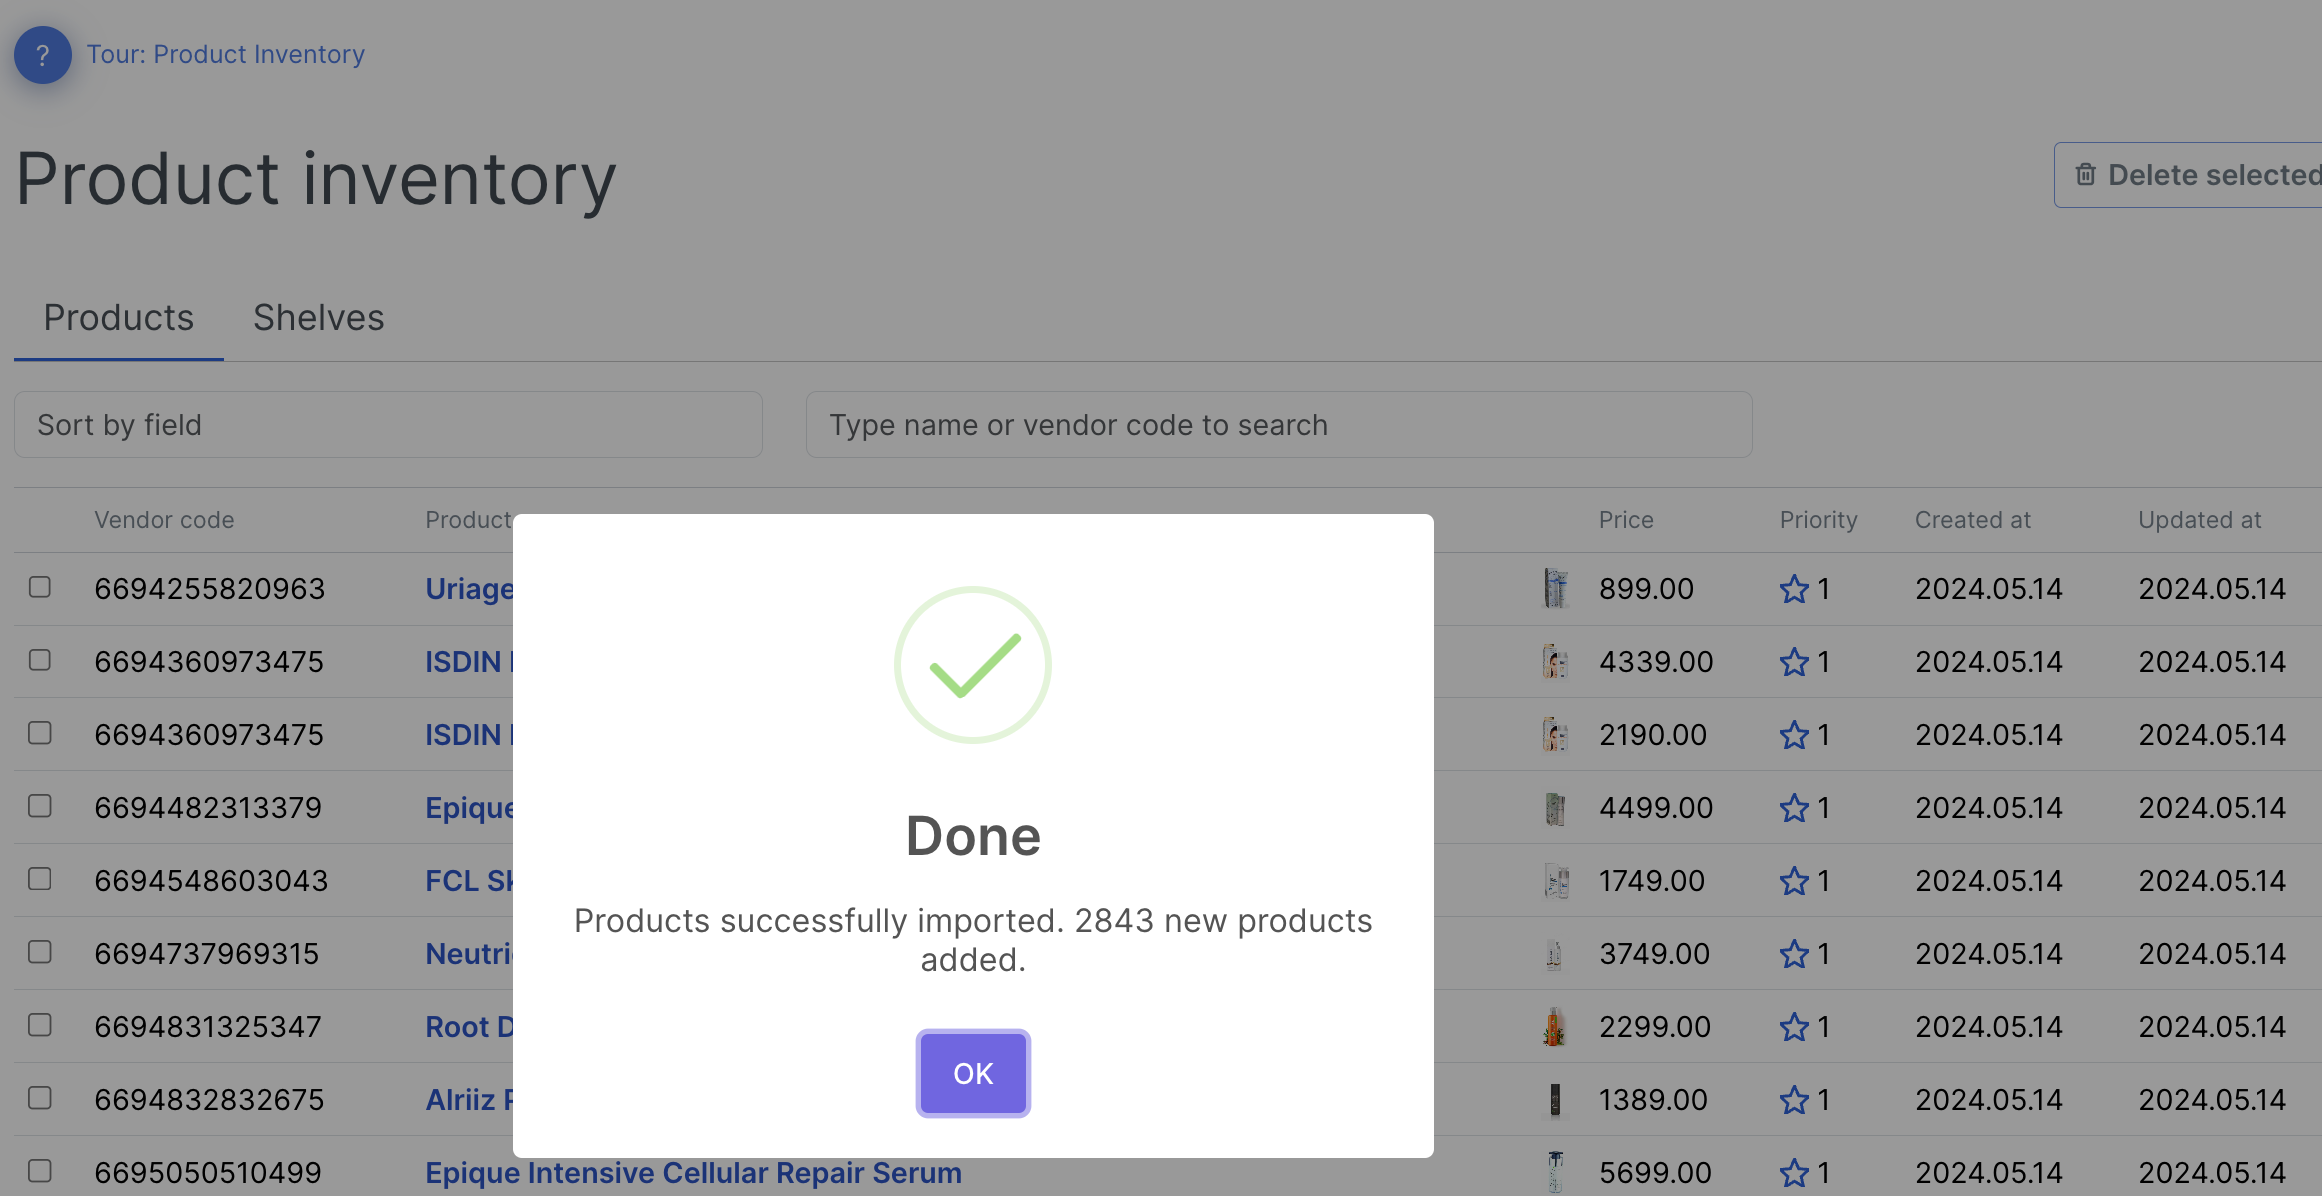Click the trash icon in Delete selected
The image size is (2322, 1196).
(x=2085, y=175)
